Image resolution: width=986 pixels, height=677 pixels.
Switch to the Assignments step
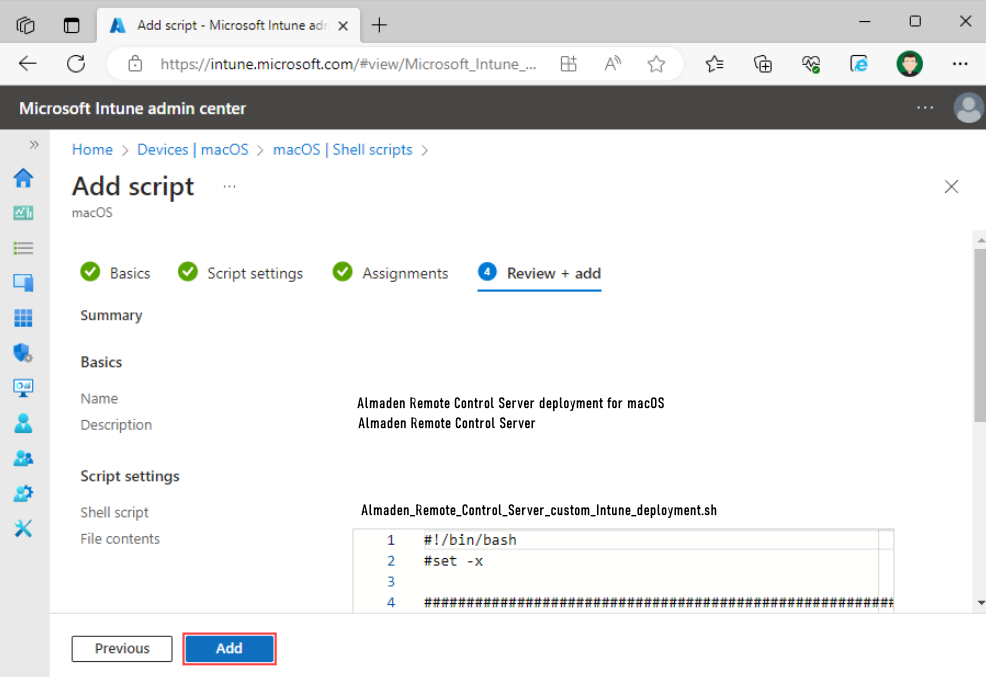click(391, 273)
